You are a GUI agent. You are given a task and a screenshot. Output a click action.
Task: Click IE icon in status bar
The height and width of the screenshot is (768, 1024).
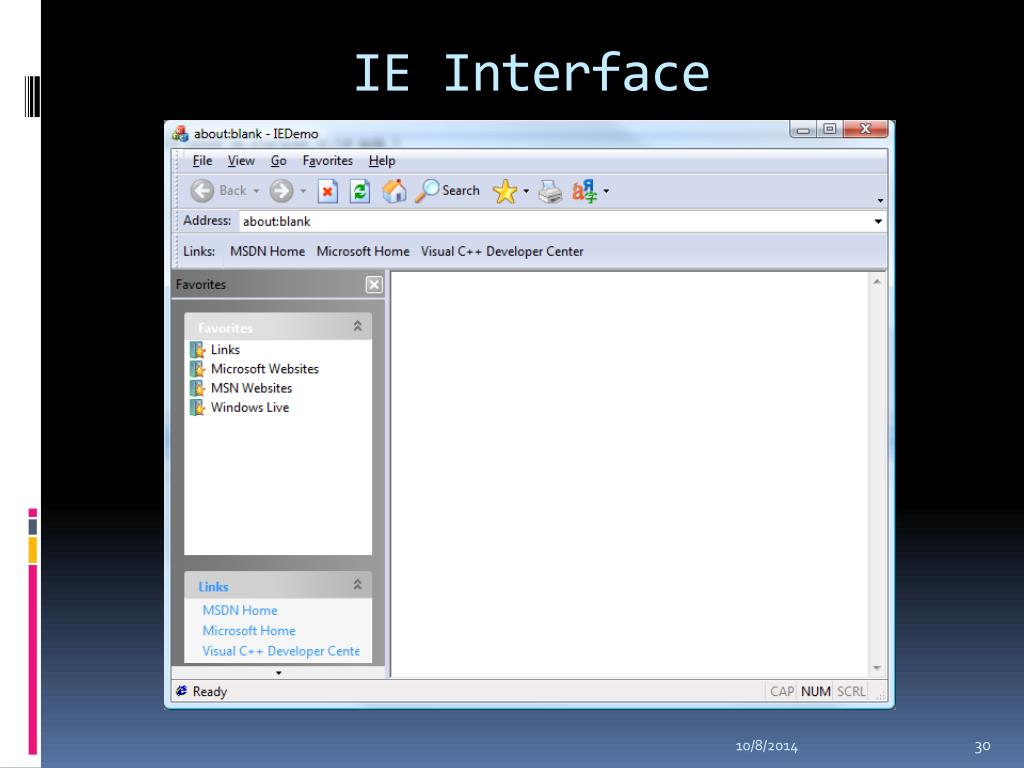[182, 691]
